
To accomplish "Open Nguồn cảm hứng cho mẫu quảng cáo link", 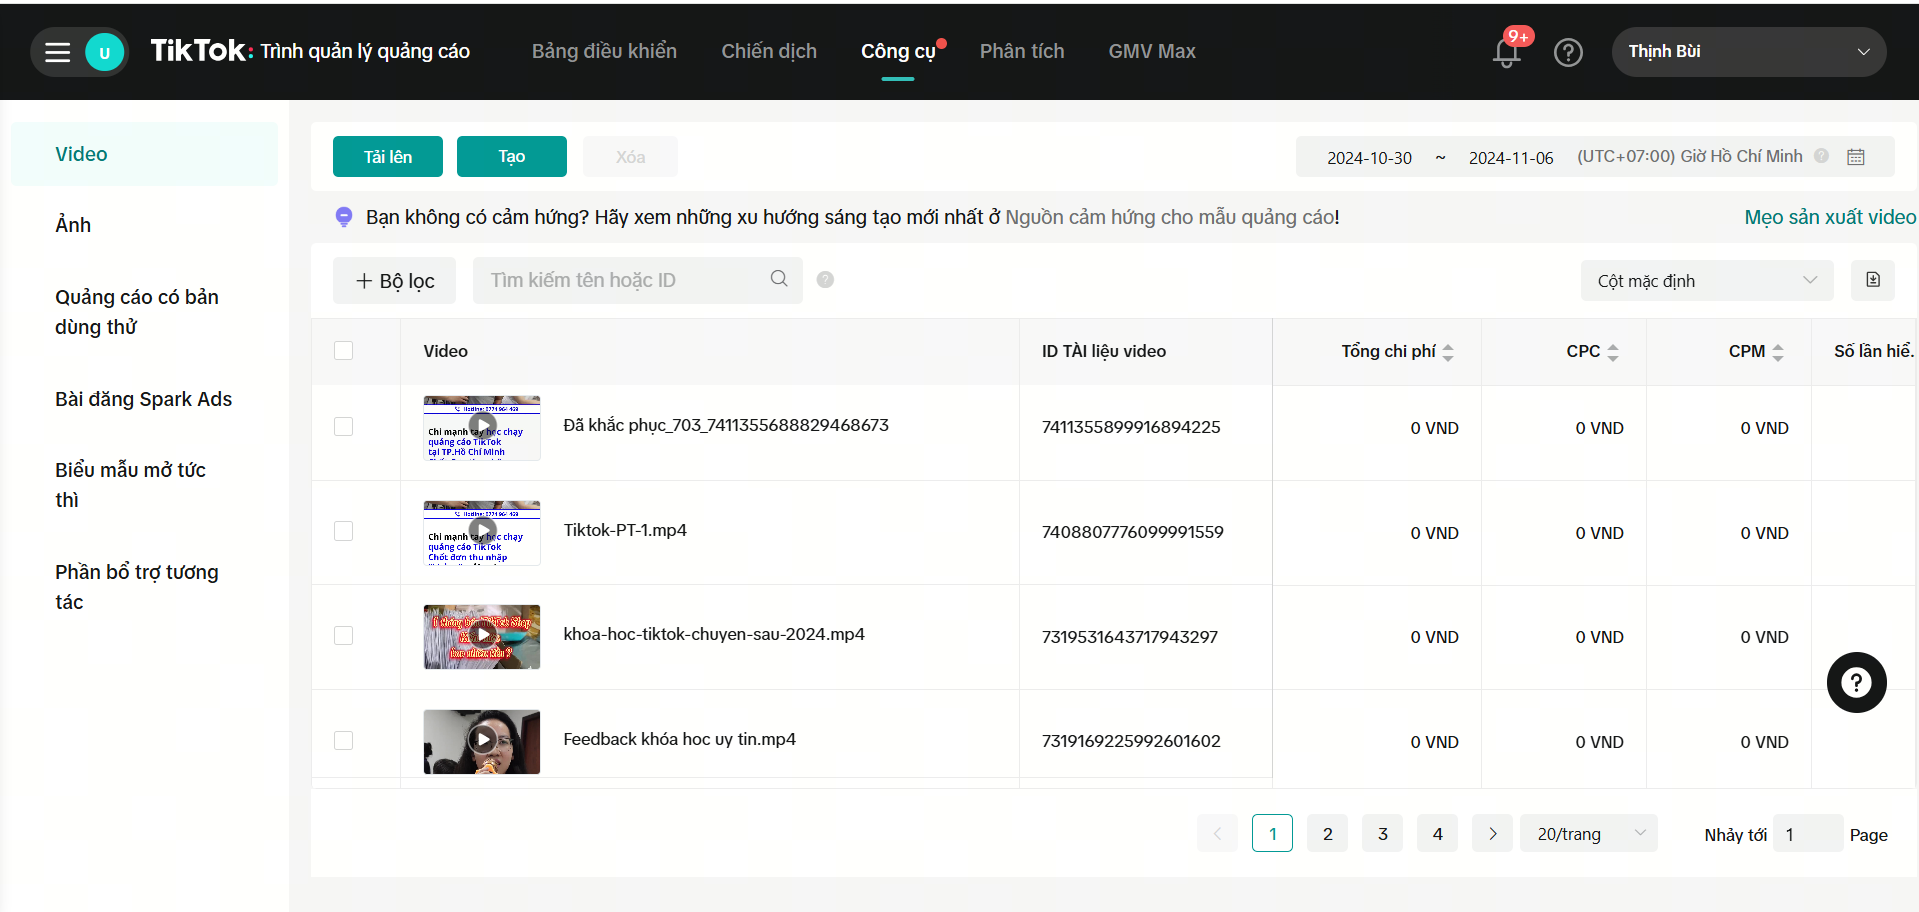I will pyautogui.click(x=1169, y=217).
